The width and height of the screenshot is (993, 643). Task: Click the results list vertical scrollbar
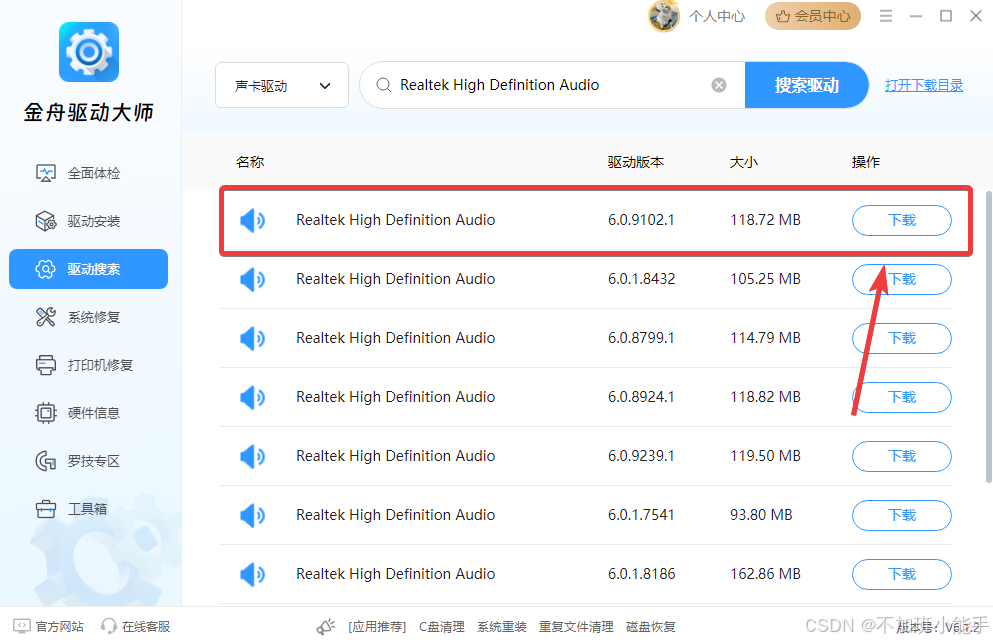pos(989,337)
